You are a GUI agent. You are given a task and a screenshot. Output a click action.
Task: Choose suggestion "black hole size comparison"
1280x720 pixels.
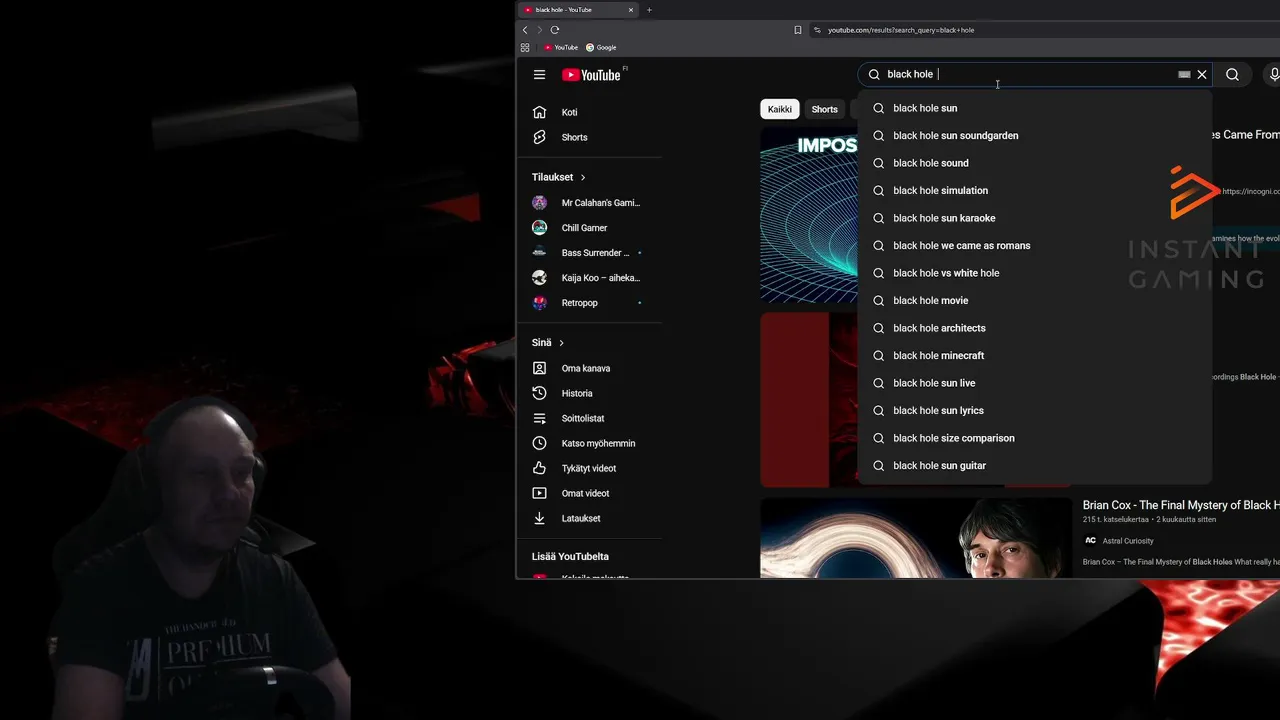click(1035, 438)
